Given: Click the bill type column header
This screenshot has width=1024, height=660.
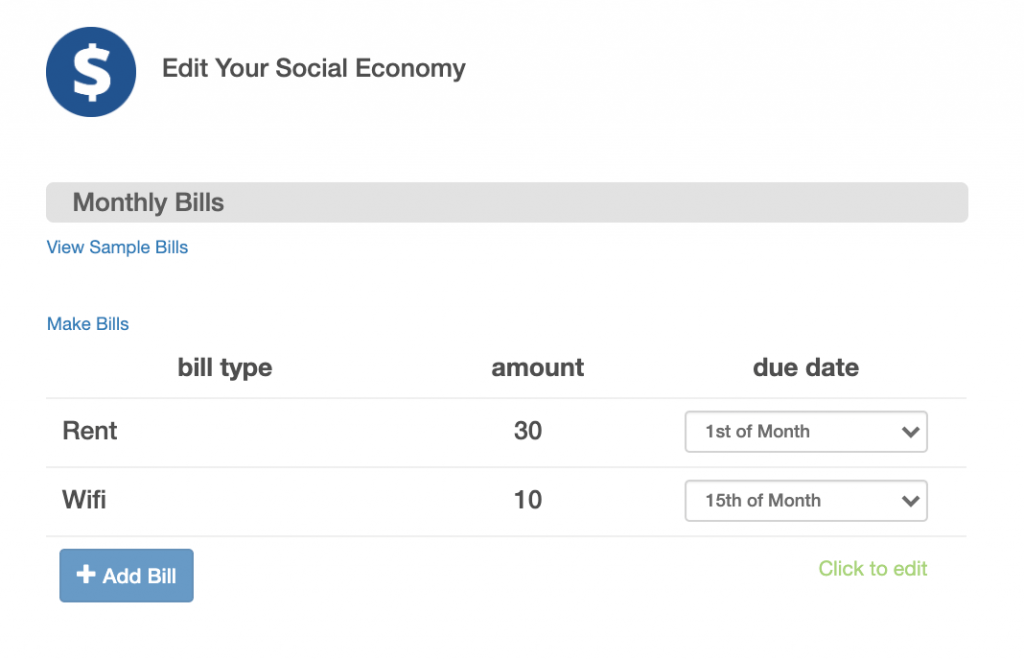Looking at the screenshot, I should pyautogui.click(x=225, y=367).
